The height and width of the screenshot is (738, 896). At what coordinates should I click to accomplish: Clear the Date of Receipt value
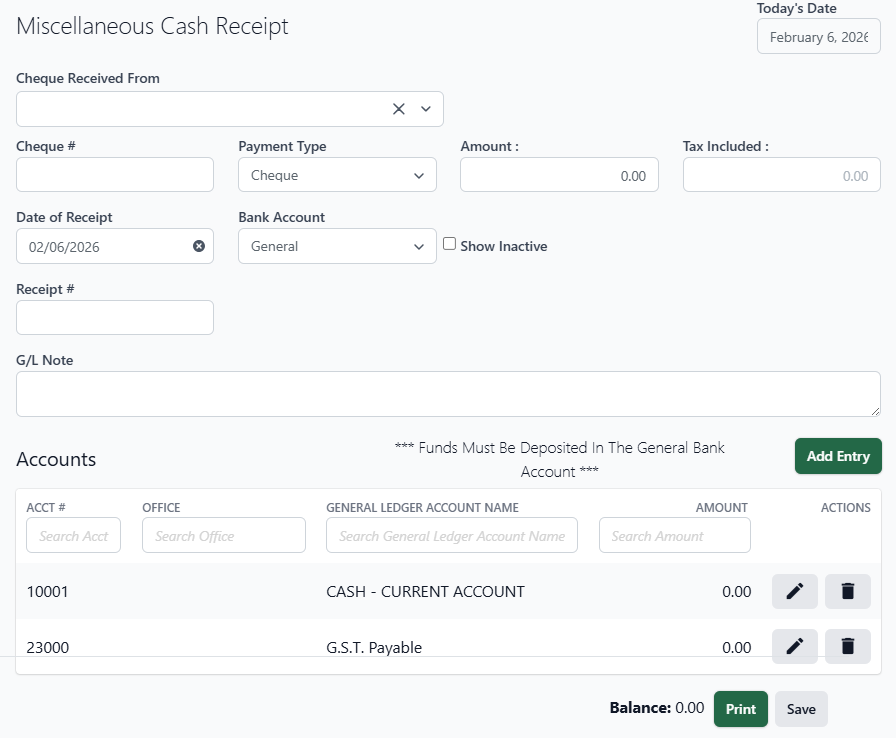click(x=199, y=246)
